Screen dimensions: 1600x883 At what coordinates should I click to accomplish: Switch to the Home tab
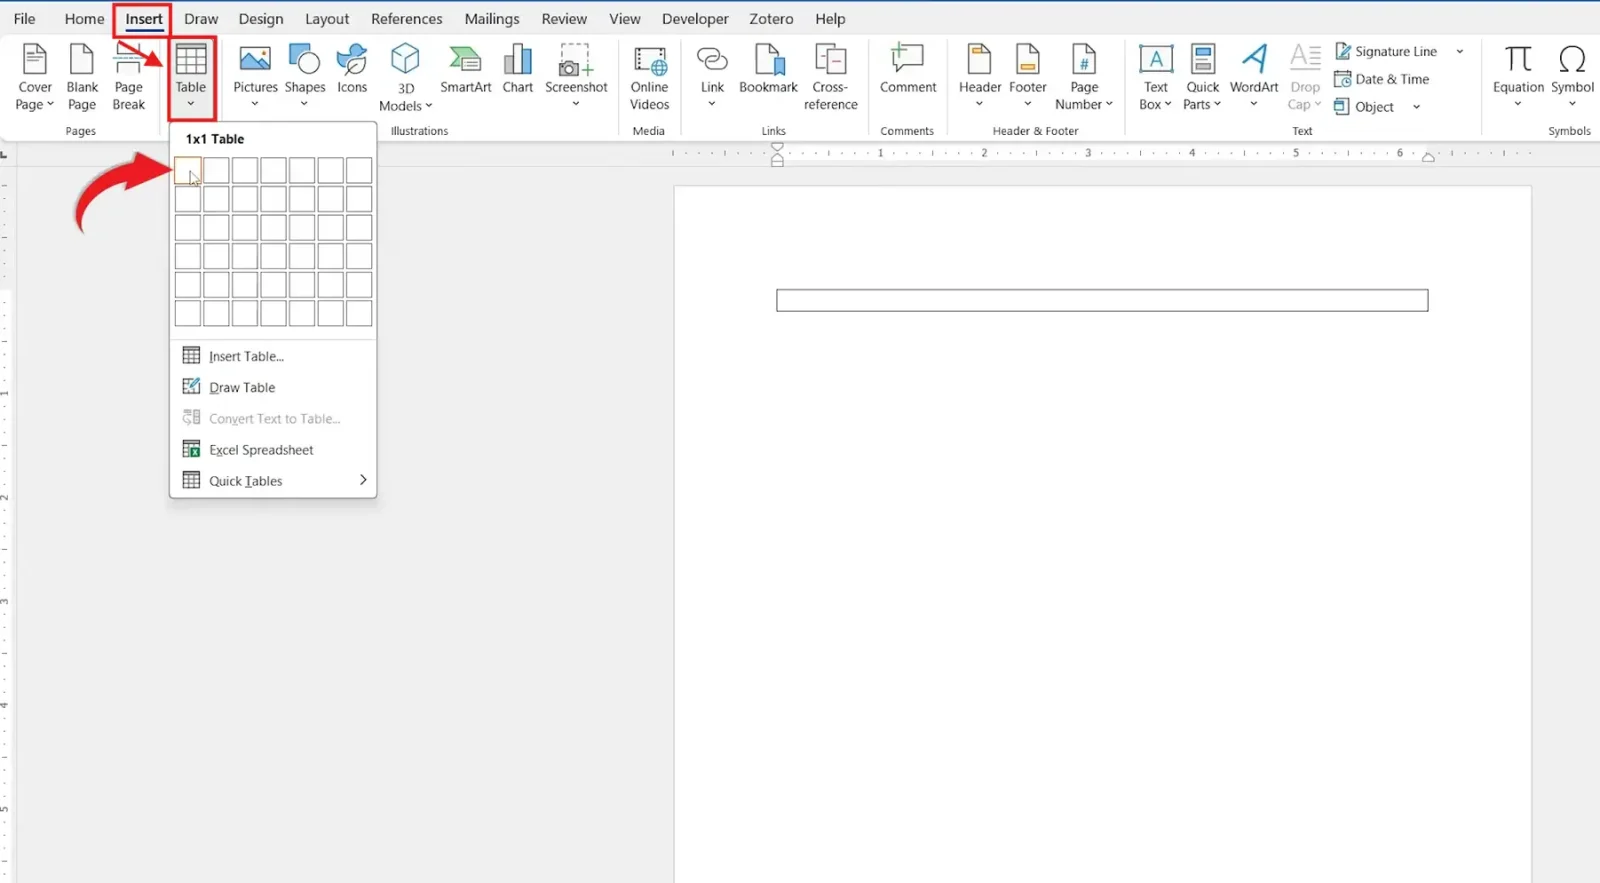tap(84, 19)
